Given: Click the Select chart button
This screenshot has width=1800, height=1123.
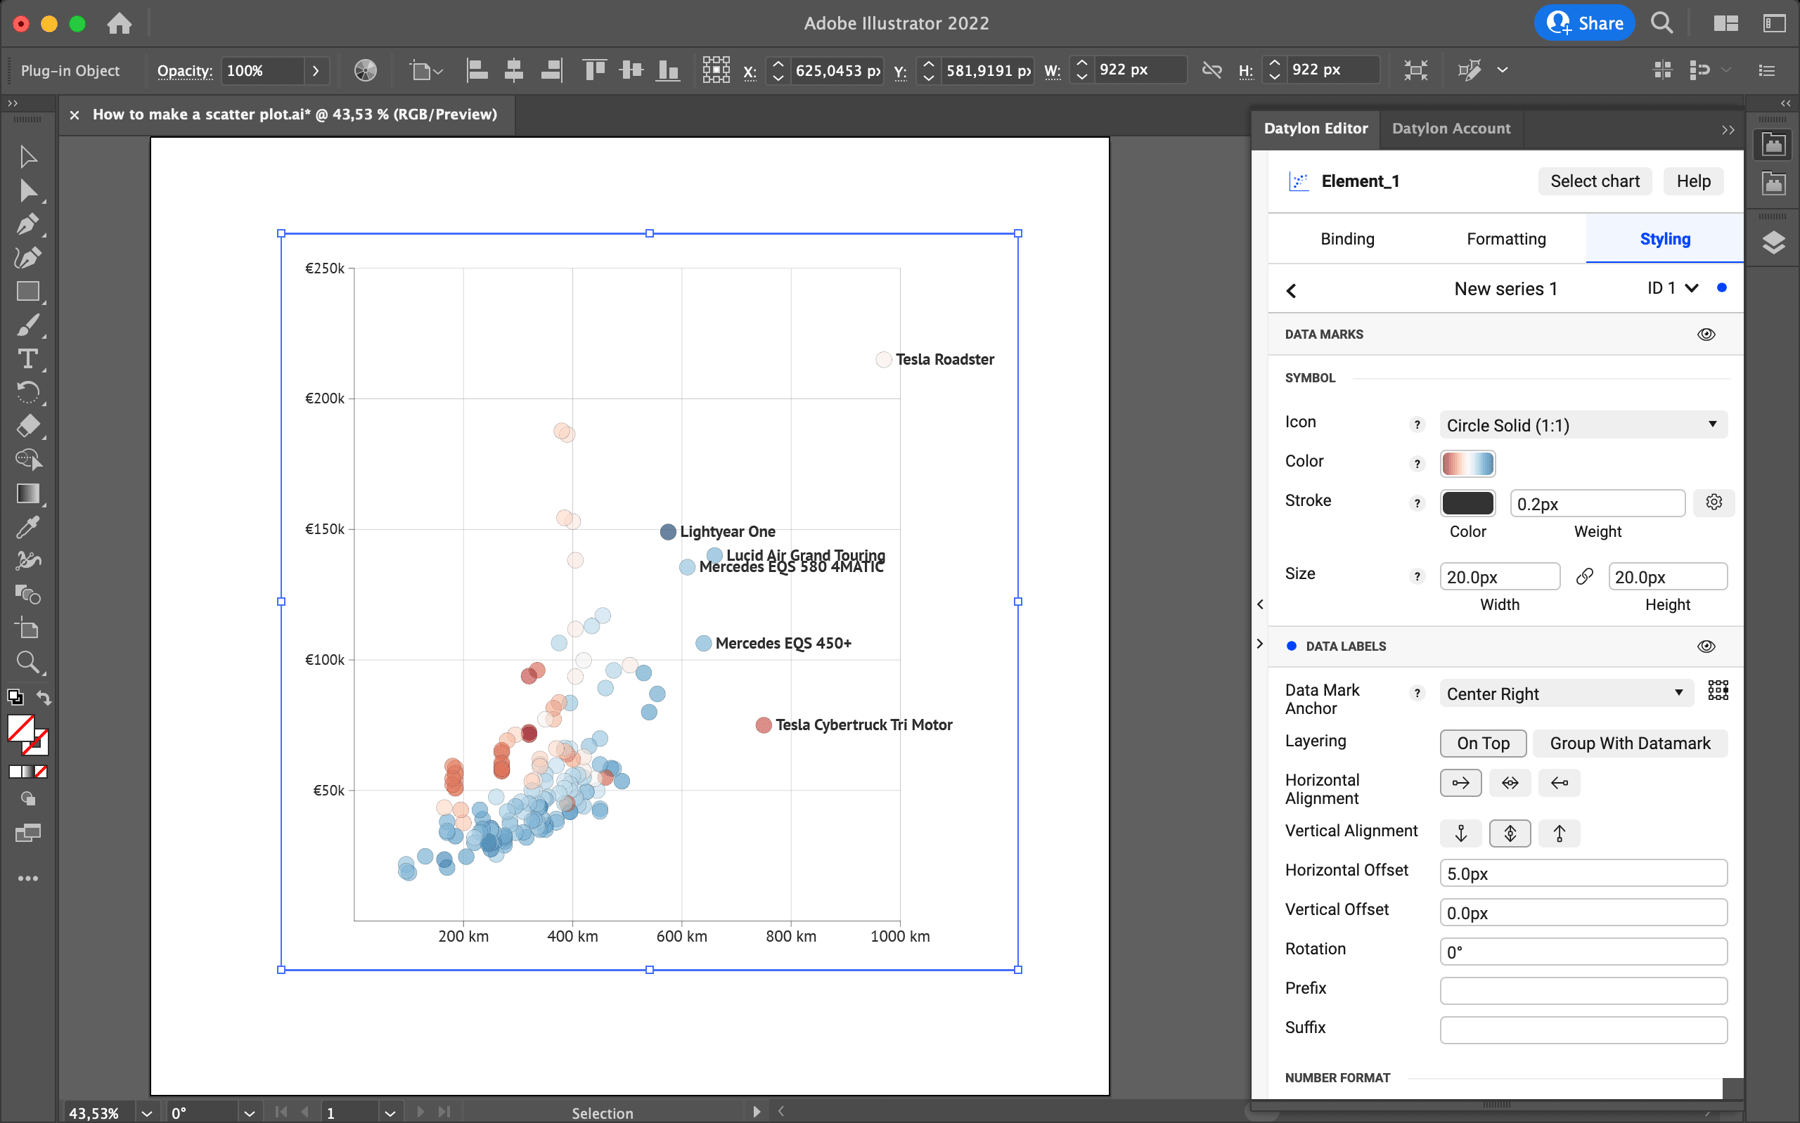Looking at the screenshot, I should tap(1594, 181).
